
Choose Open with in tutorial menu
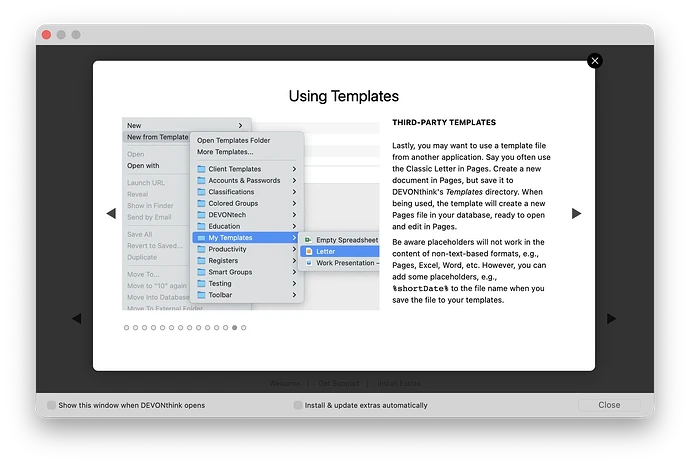pyautogui.click(x=143, y=166)
